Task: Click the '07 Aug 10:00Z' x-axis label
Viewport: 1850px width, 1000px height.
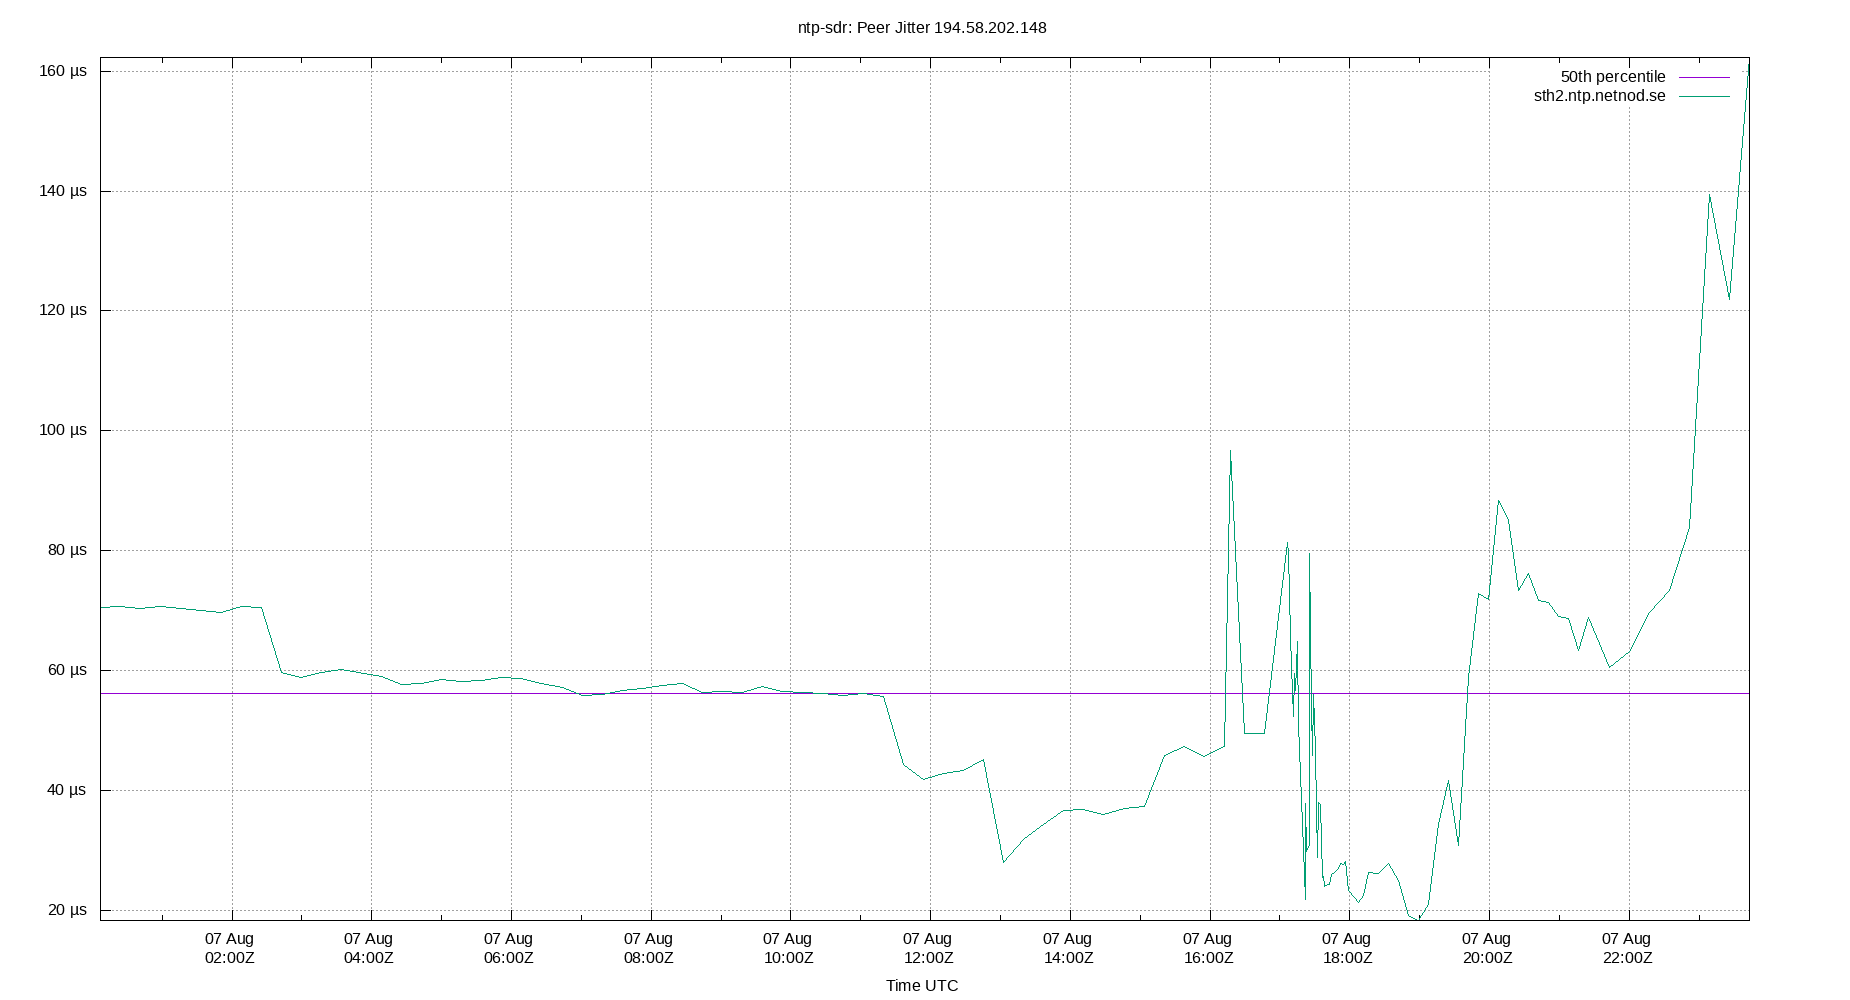Action: [788, 948]
